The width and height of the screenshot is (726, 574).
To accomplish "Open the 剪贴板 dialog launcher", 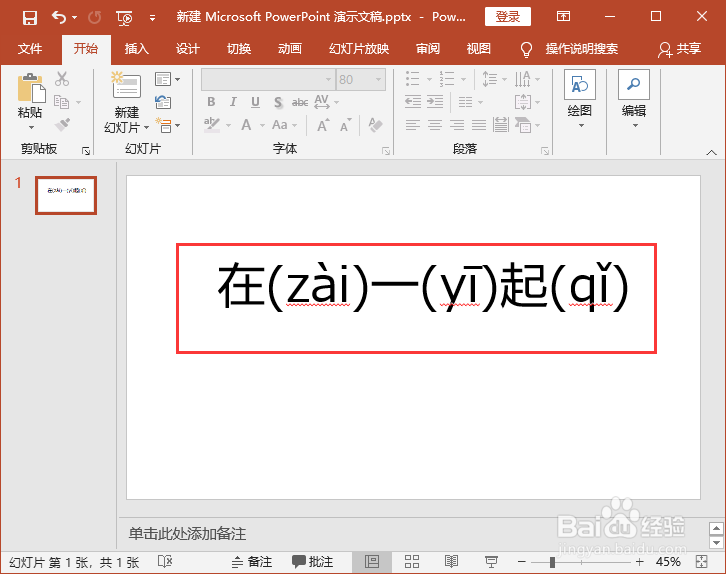I will tap(86, 150).
